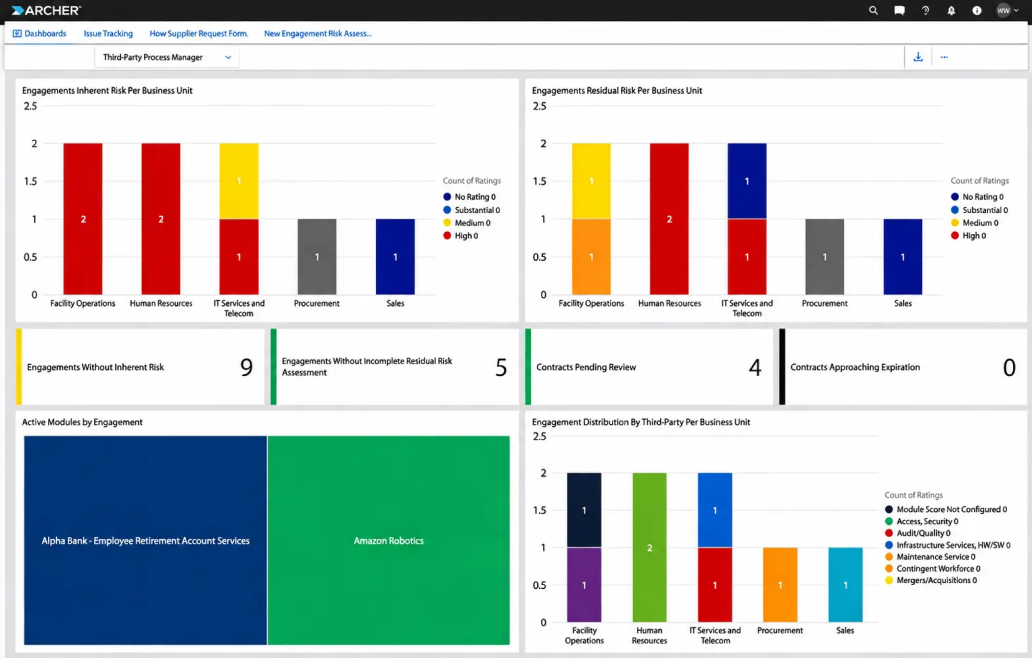Open the search icon in top bar

pyautogui.click(x=873, y=11)
